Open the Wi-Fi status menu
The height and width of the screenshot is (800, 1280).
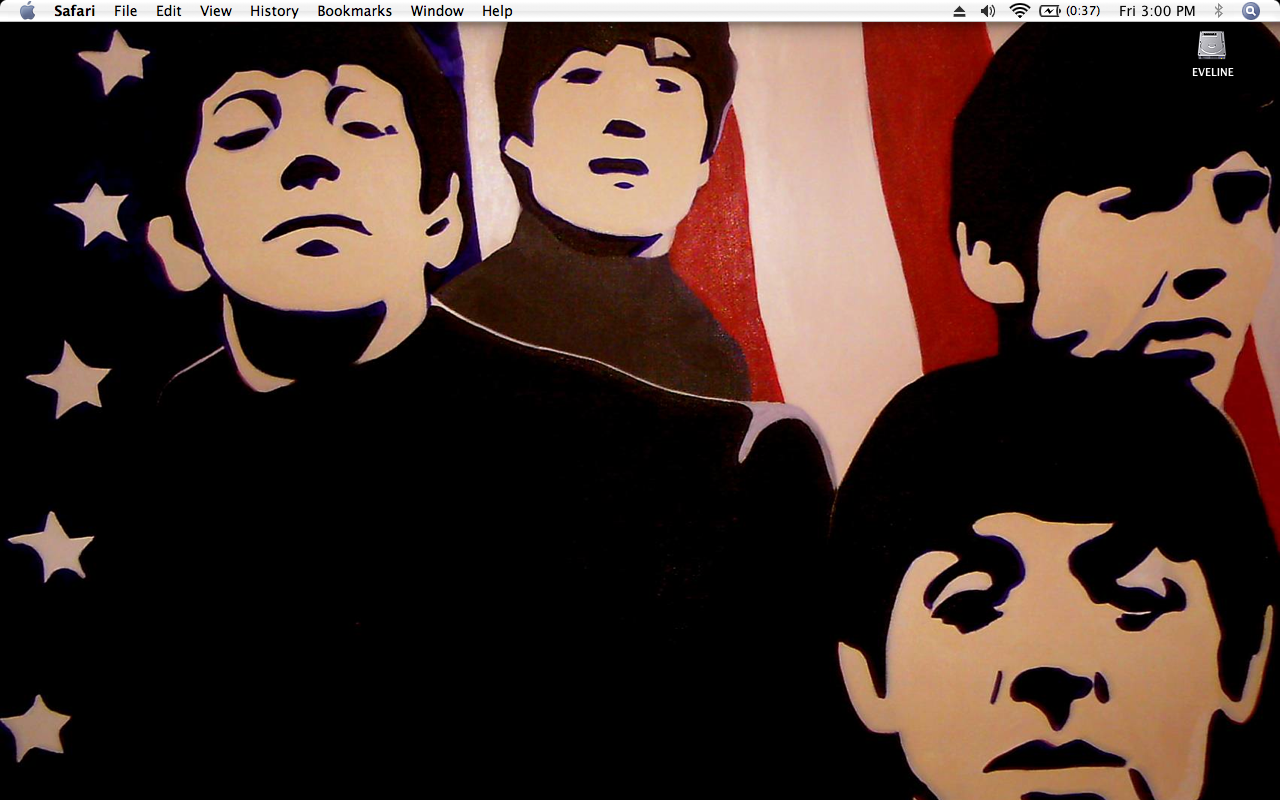[x=1020, y=11]
